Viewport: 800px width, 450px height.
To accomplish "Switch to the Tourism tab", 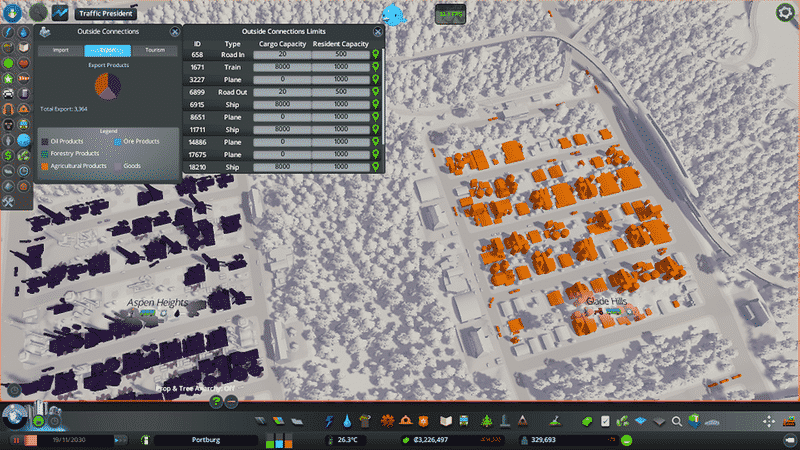I will coord(154,49).
